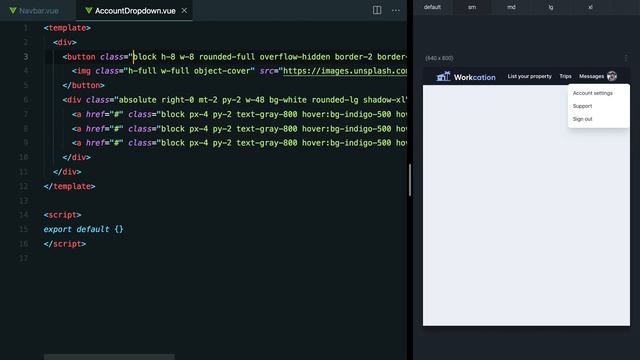The width and height of the screenshot is (640, 360).
Task: Click the Vue icon on AccountDropdown.vue tab
Action: pos(89,11)
